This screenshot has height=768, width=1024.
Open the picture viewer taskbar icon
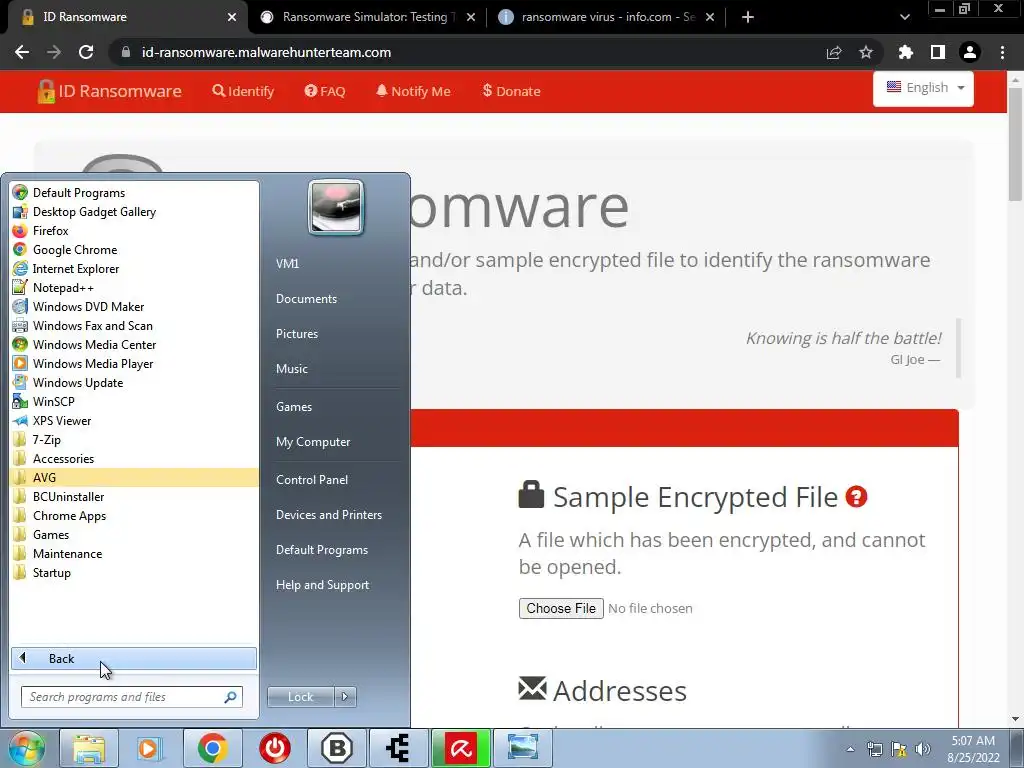(522, 748)
